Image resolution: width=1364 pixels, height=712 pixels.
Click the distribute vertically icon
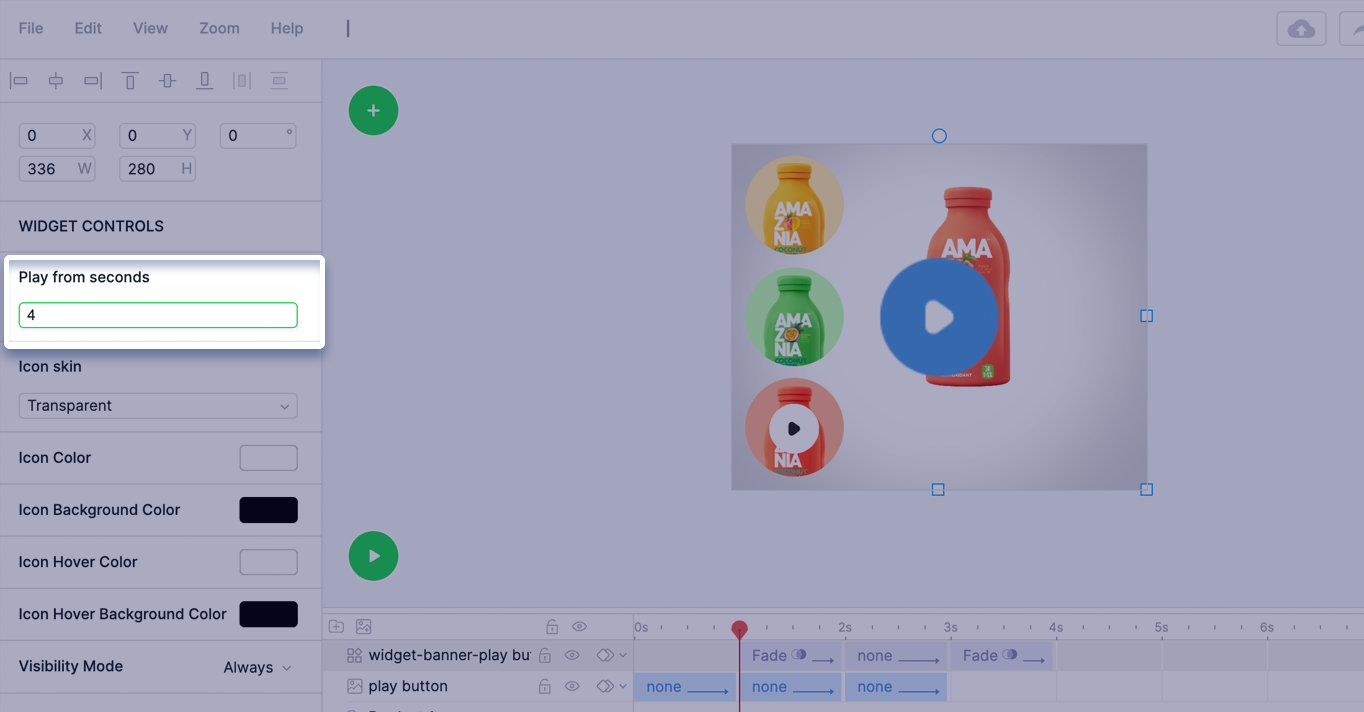click(x=279, y=81)
